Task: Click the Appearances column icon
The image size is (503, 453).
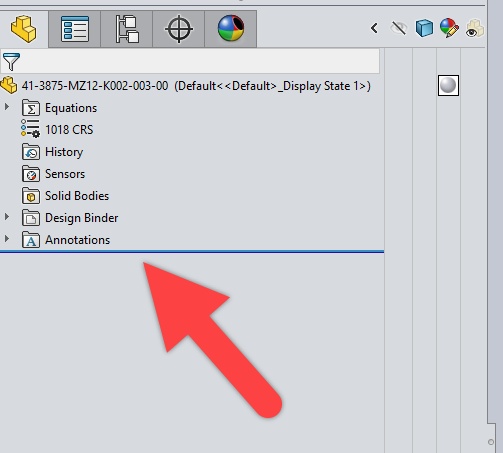Action: 449,28
